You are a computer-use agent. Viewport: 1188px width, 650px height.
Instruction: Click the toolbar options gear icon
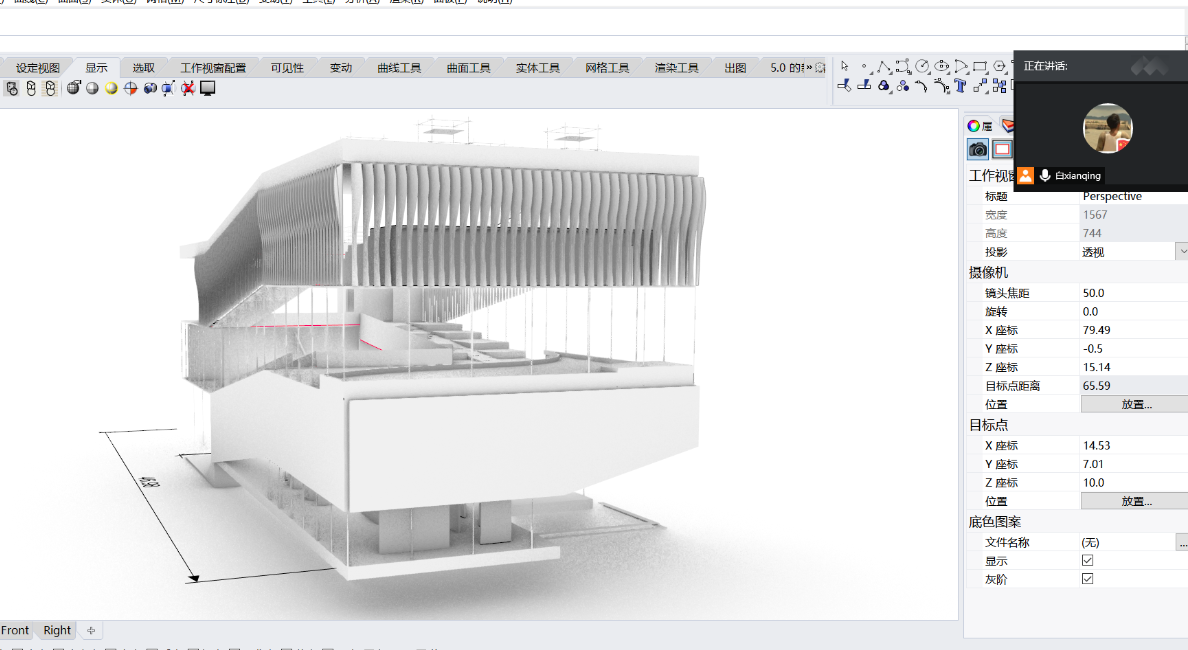821,68
